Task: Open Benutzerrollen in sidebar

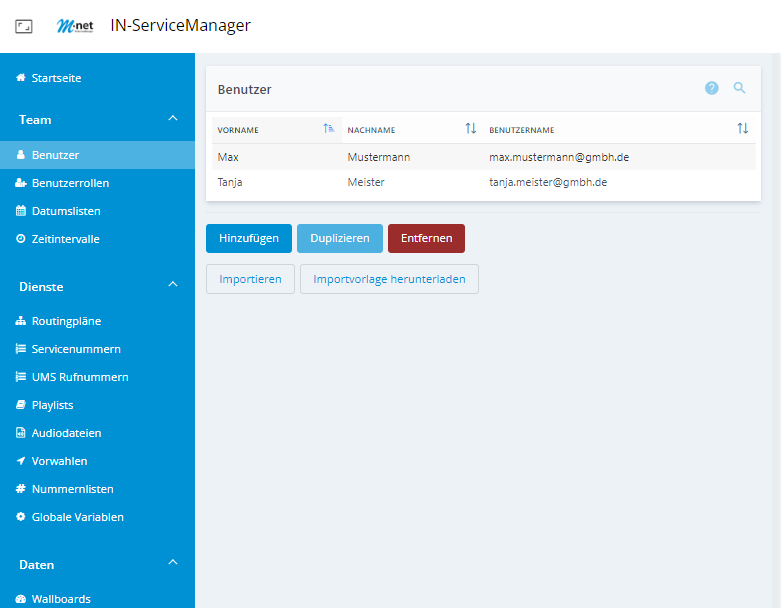Action: pyautogui.click(x=70, y=183)
